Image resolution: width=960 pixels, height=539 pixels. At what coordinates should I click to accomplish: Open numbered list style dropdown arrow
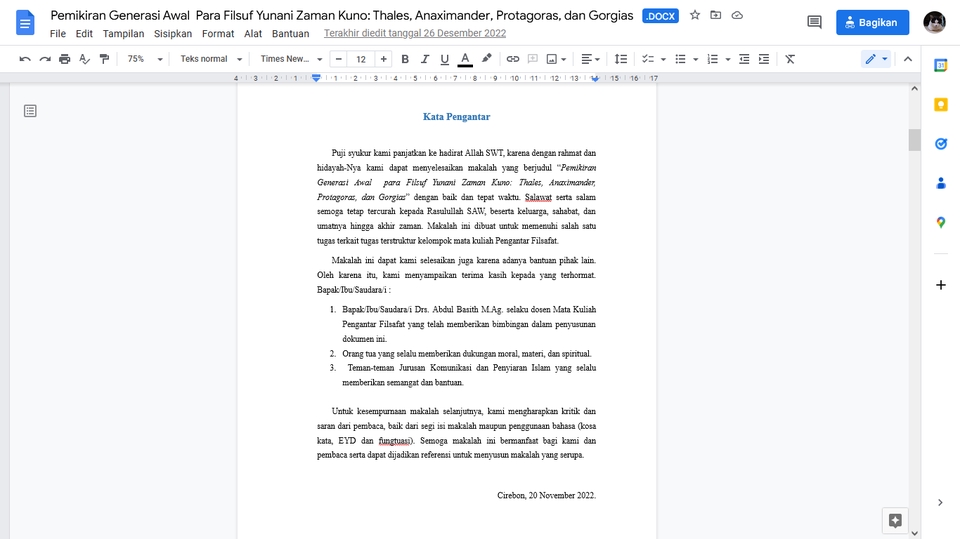click(728, 59)
